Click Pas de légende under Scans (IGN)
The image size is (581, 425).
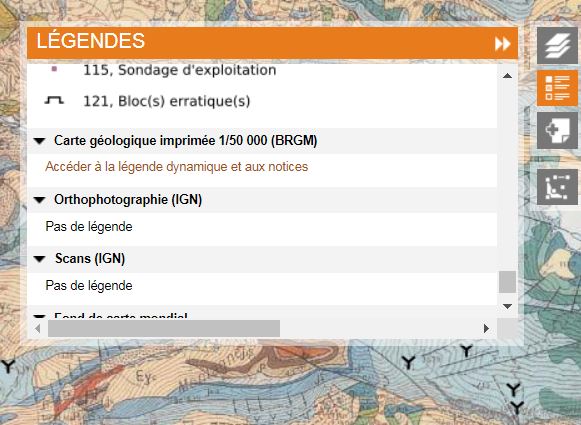click(89, 285)
